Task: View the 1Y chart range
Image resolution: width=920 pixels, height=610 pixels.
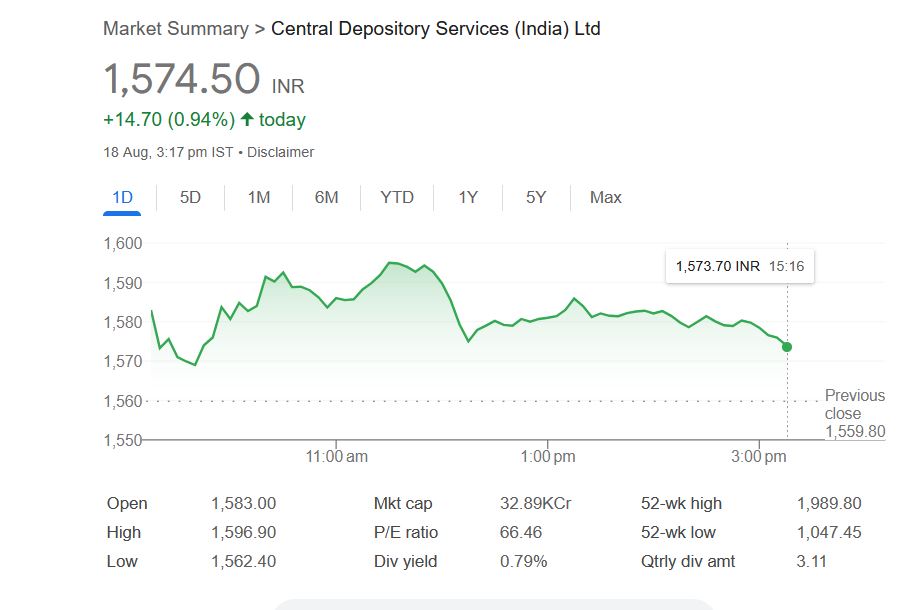Action: [468, 198]
